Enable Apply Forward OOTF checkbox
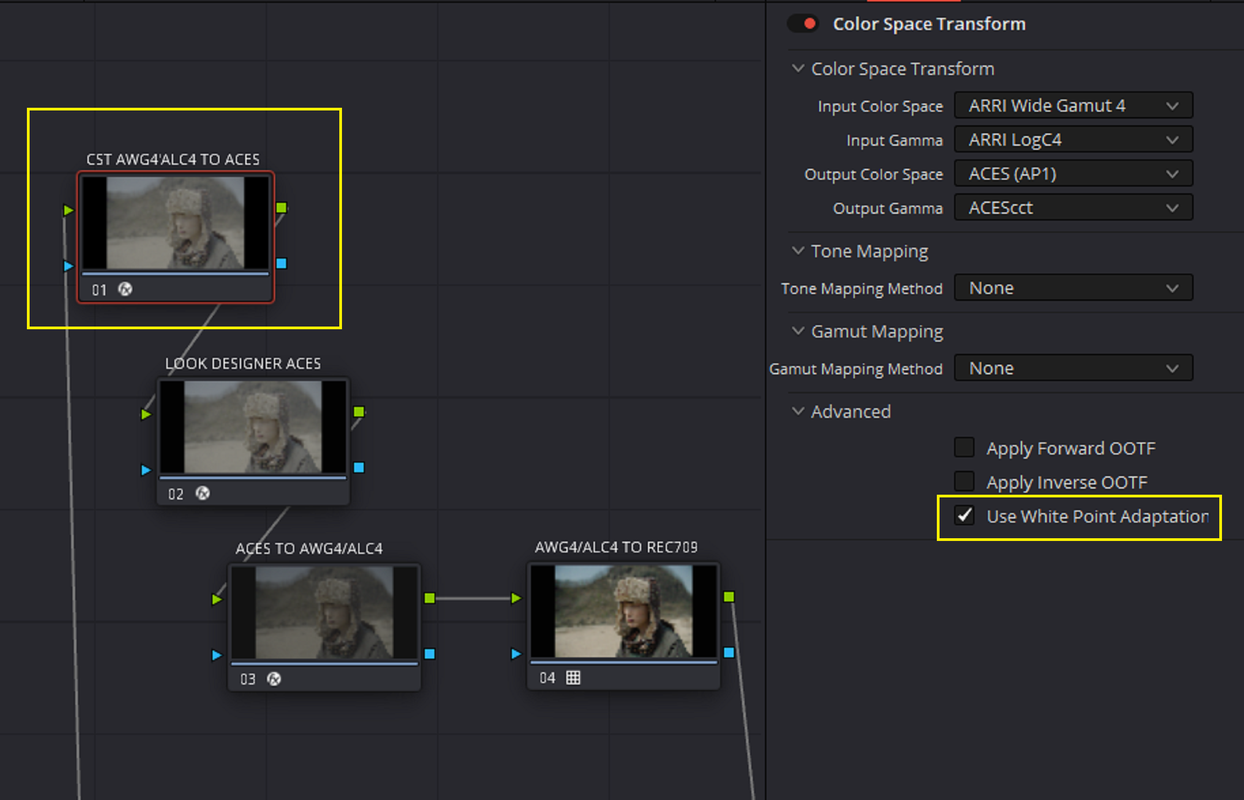Image resolution: width=1244 pixels, height=800 pixels. point(964,447)
